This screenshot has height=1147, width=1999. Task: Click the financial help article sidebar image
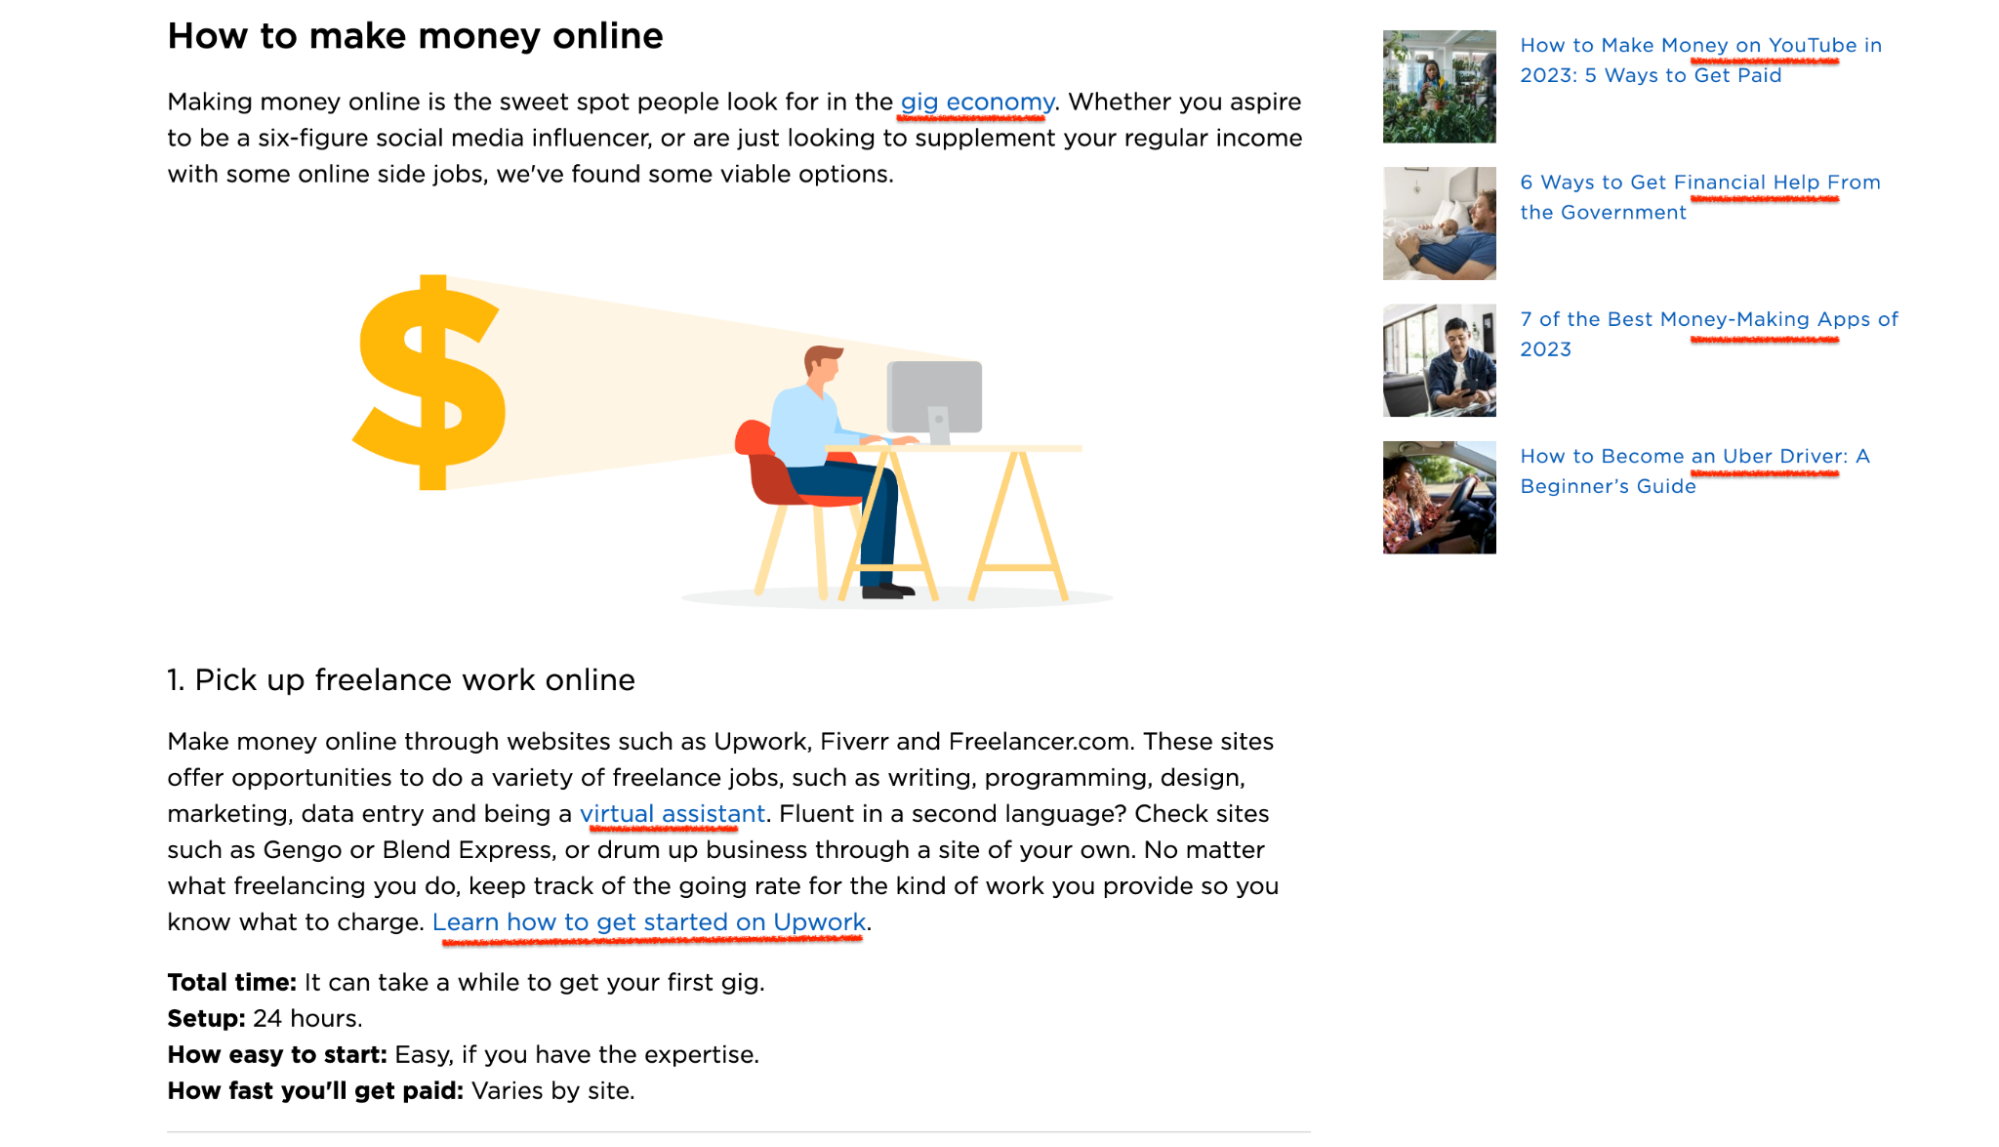point(1436,223)
